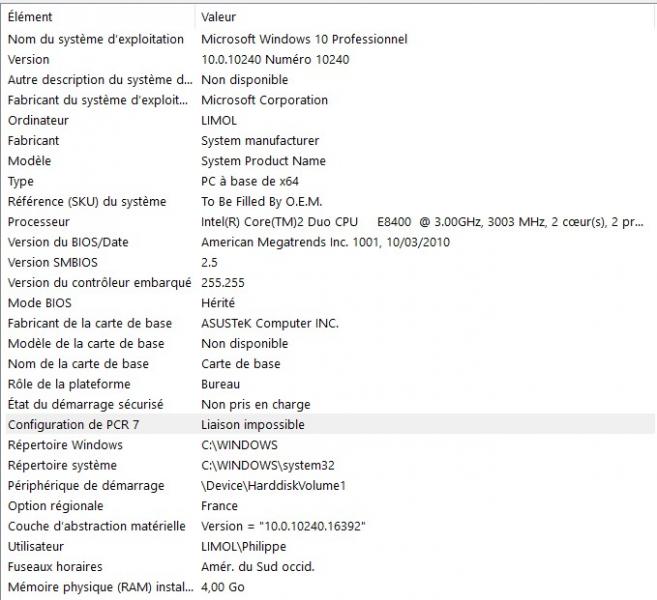Select the "Type" row label
This screenshot has height=600, width=657.
pyautogui.click(x=21, y=181)
